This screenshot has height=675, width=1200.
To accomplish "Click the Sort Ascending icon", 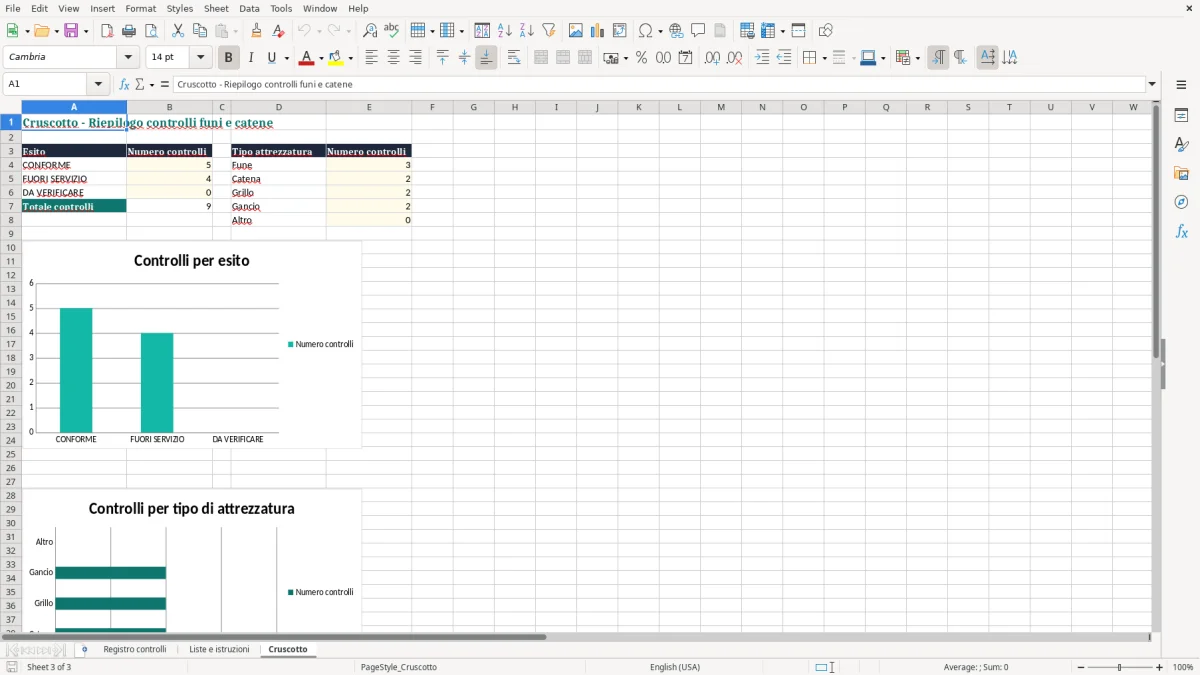I will click(505, 31).
